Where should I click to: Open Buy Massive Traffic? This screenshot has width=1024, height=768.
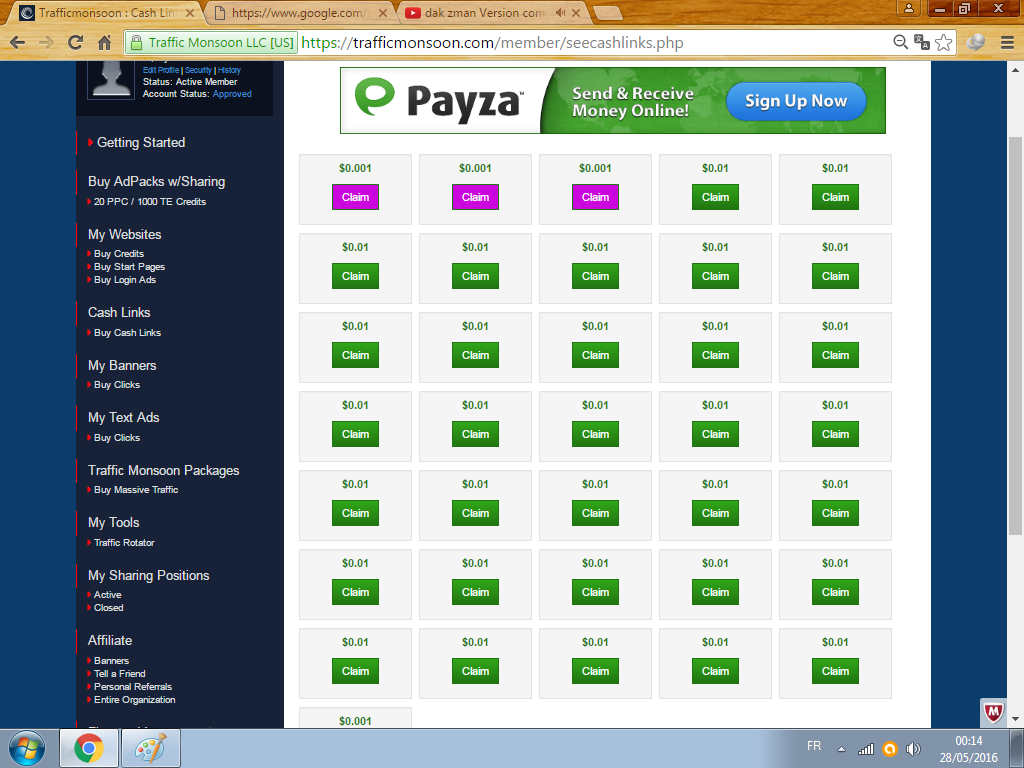coord(136,490)
